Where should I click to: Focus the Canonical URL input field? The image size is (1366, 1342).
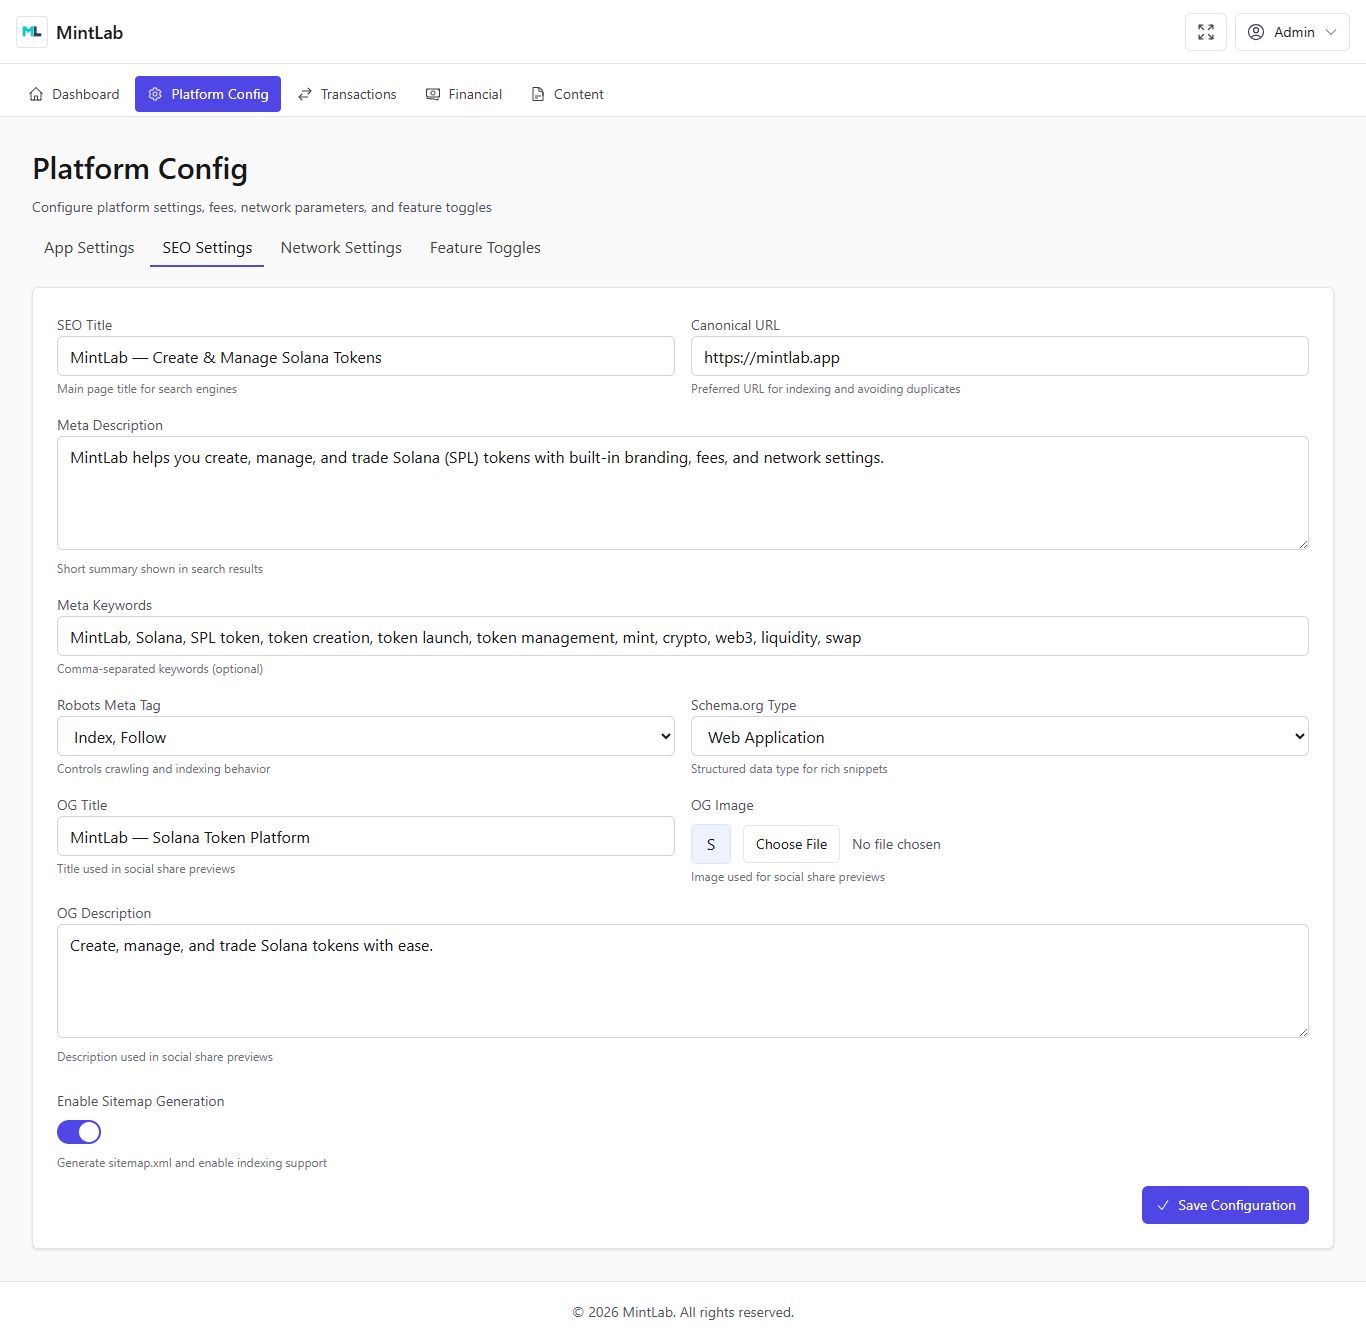(x=999, y=357)
